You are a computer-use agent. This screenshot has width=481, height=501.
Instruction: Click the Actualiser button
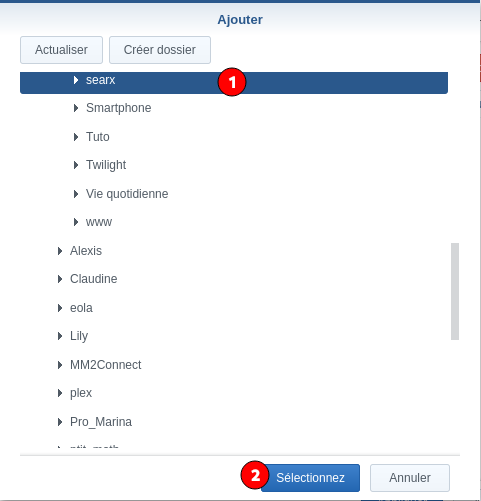[x=61, y=50]
